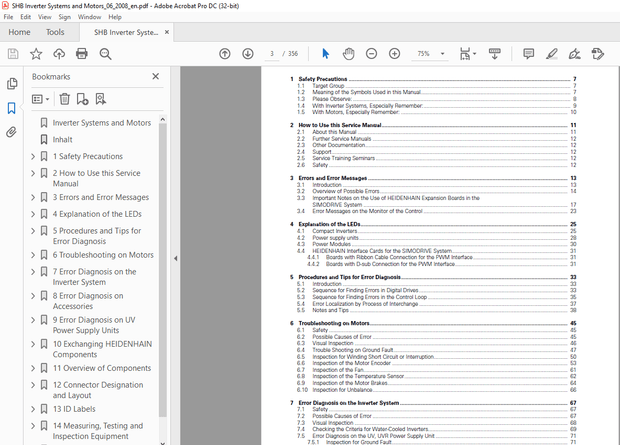Close the Bookmarks panel
The image size is (620, 445).
coord(156,76)
